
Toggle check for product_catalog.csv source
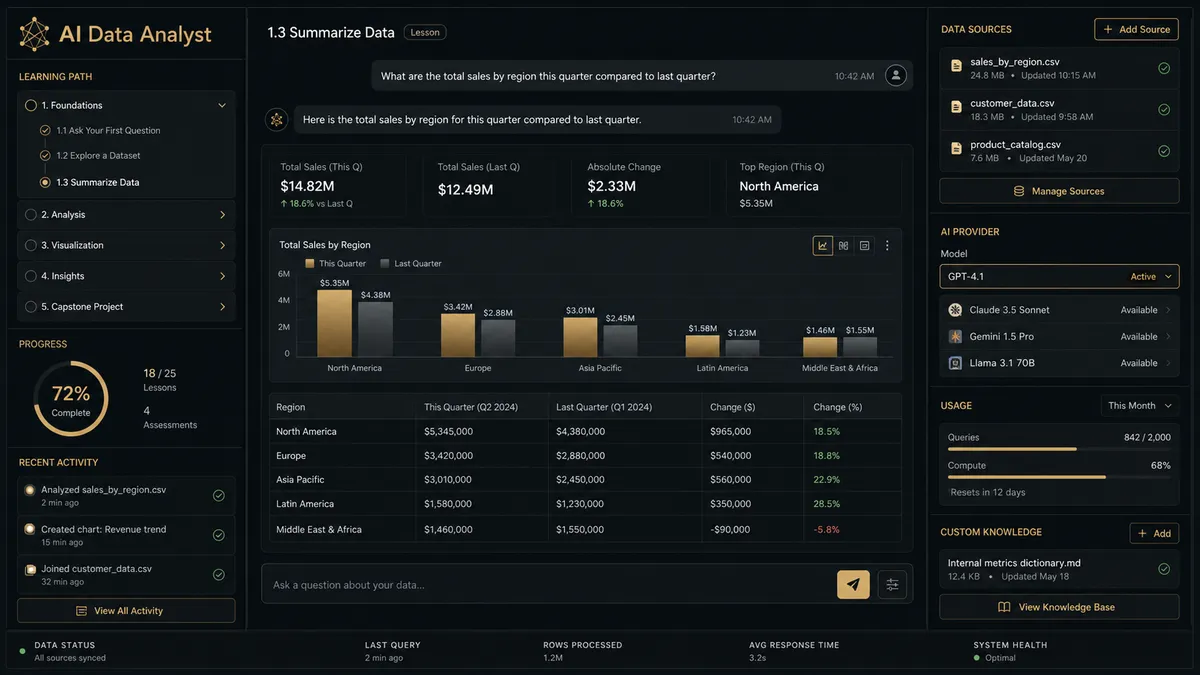(x=1164, y=151)
